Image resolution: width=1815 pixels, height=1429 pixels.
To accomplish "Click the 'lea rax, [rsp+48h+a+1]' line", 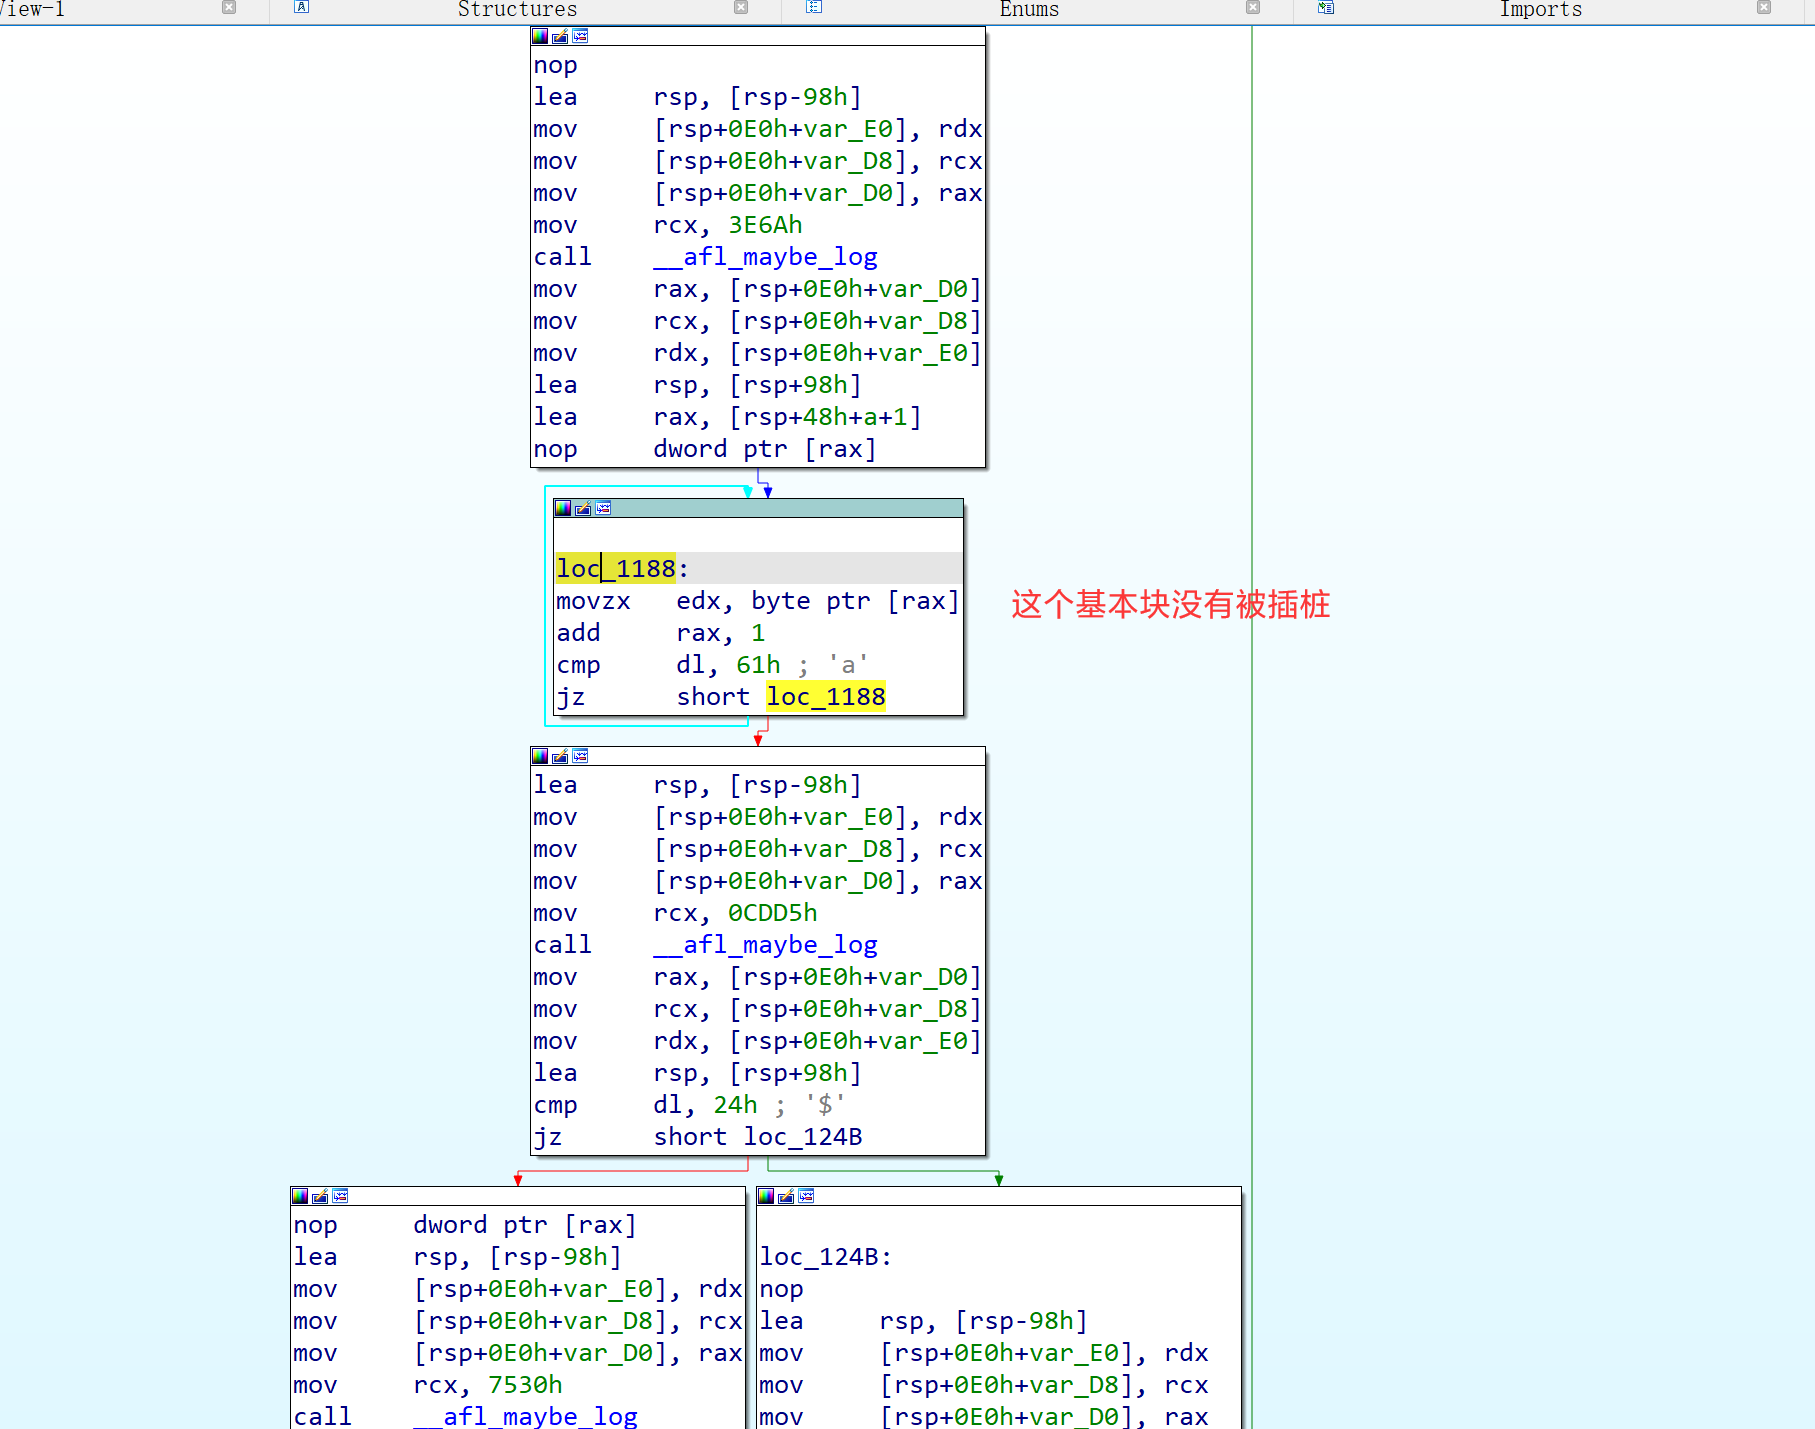I will [x=728, y=417].
